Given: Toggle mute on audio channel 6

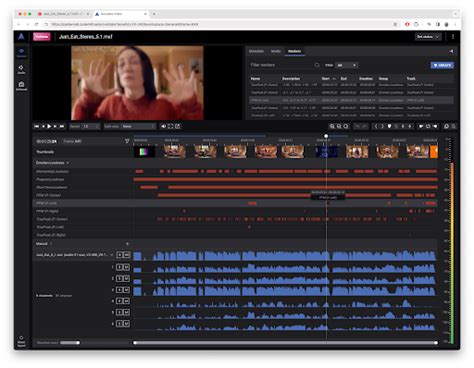Looking at the screenshot, I should [126, 324].
